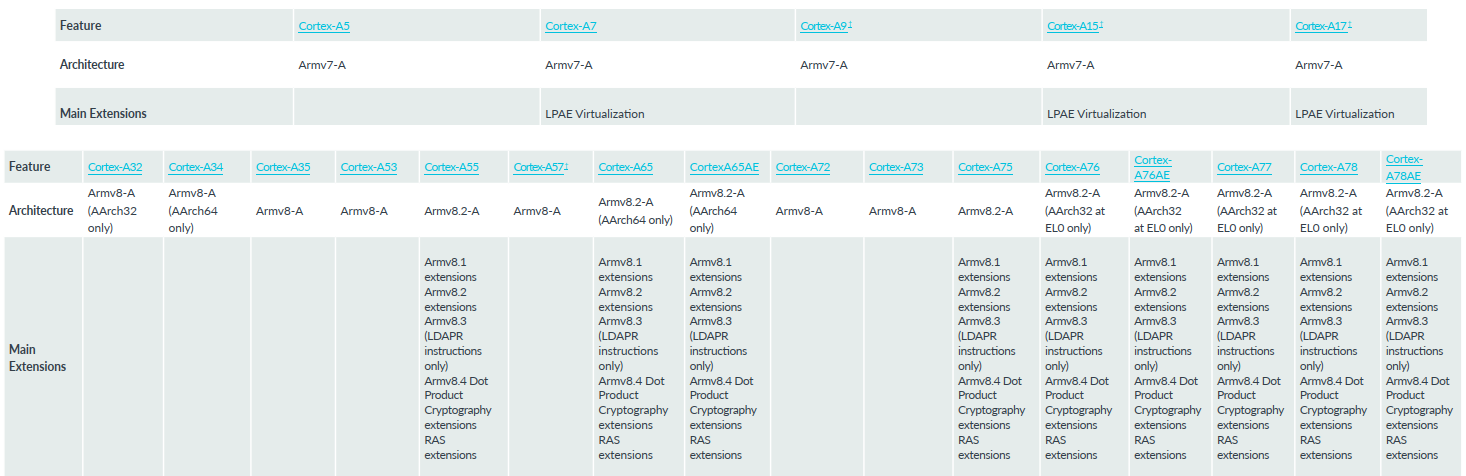Click the Main Extensions label in the Cortex-A5 table
The width and height of the screenshot is (1466, 476).
103,114
